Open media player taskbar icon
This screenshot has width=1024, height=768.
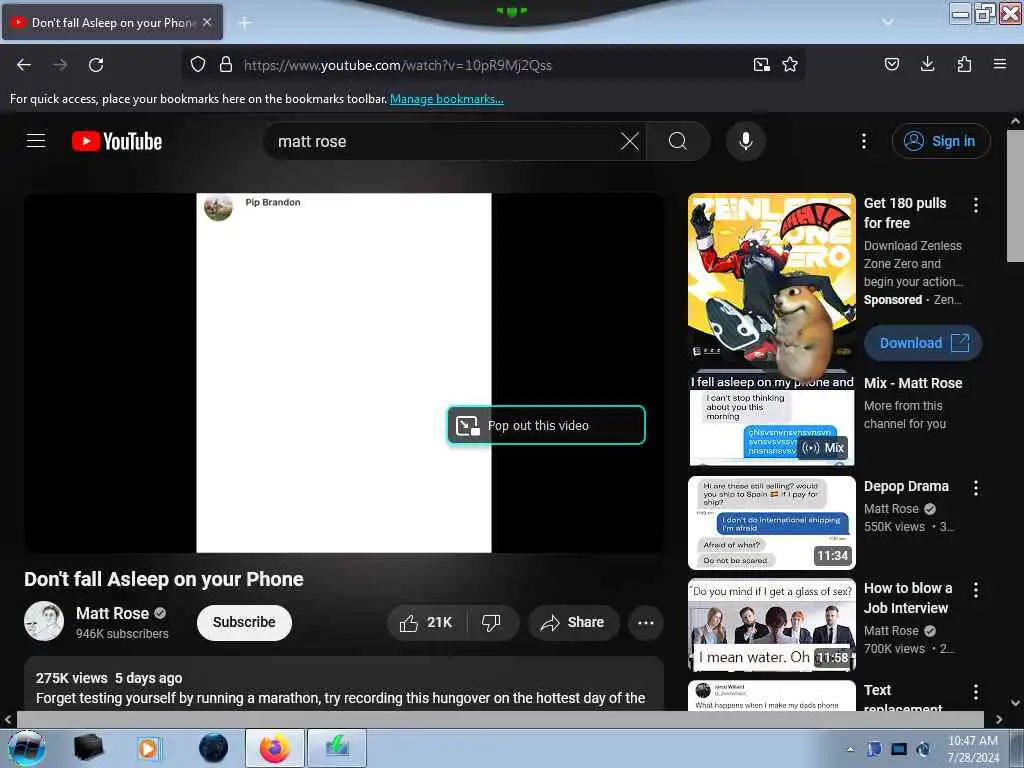click(149, 748)
